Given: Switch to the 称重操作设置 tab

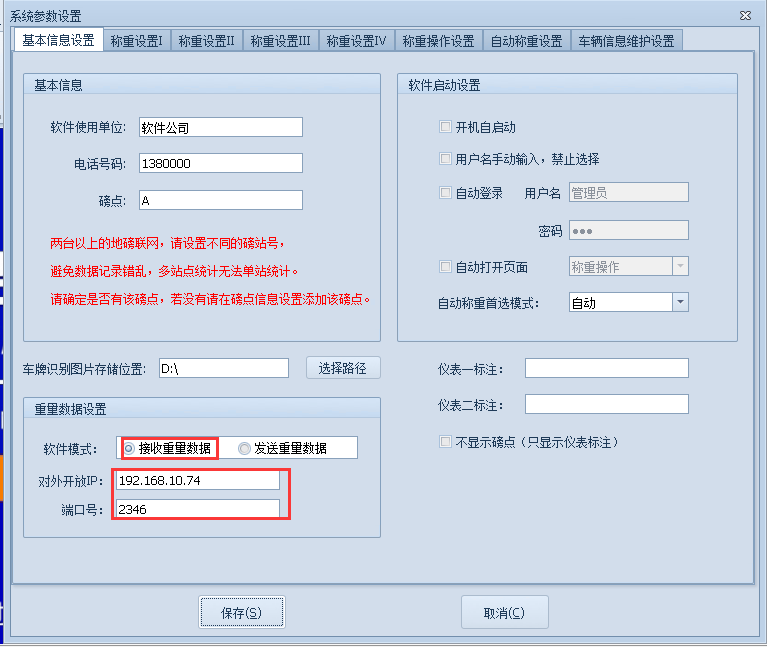Looking at the screenshot, I should pyautogui.click(x=438, y=41).
